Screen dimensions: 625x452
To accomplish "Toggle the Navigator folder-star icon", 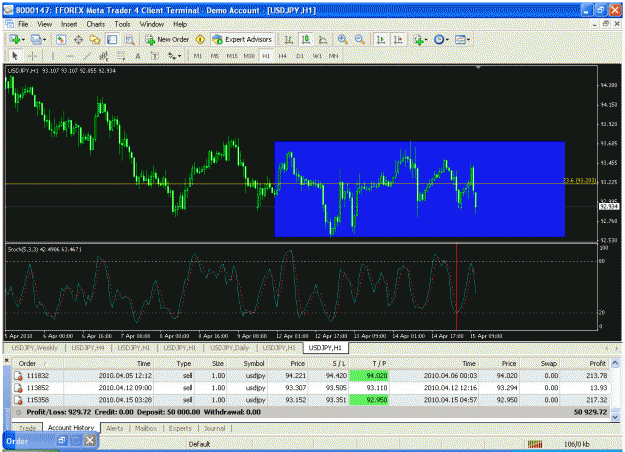I will click(x=95, y=39).
